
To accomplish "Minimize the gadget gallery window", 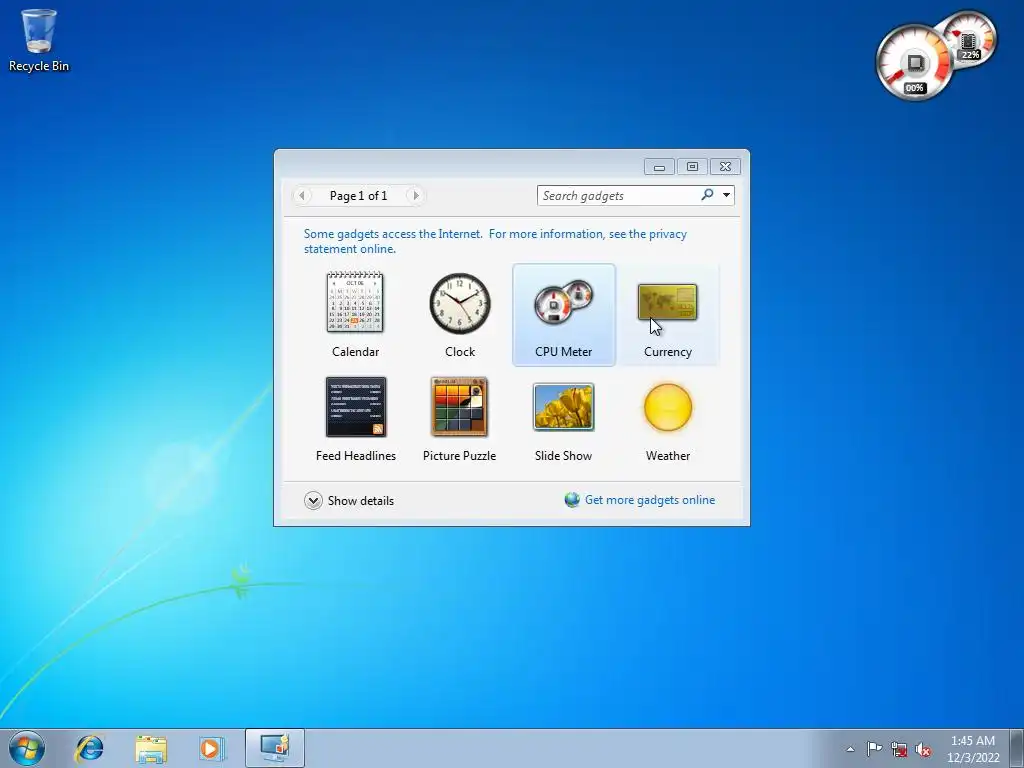I will (660, 167).
